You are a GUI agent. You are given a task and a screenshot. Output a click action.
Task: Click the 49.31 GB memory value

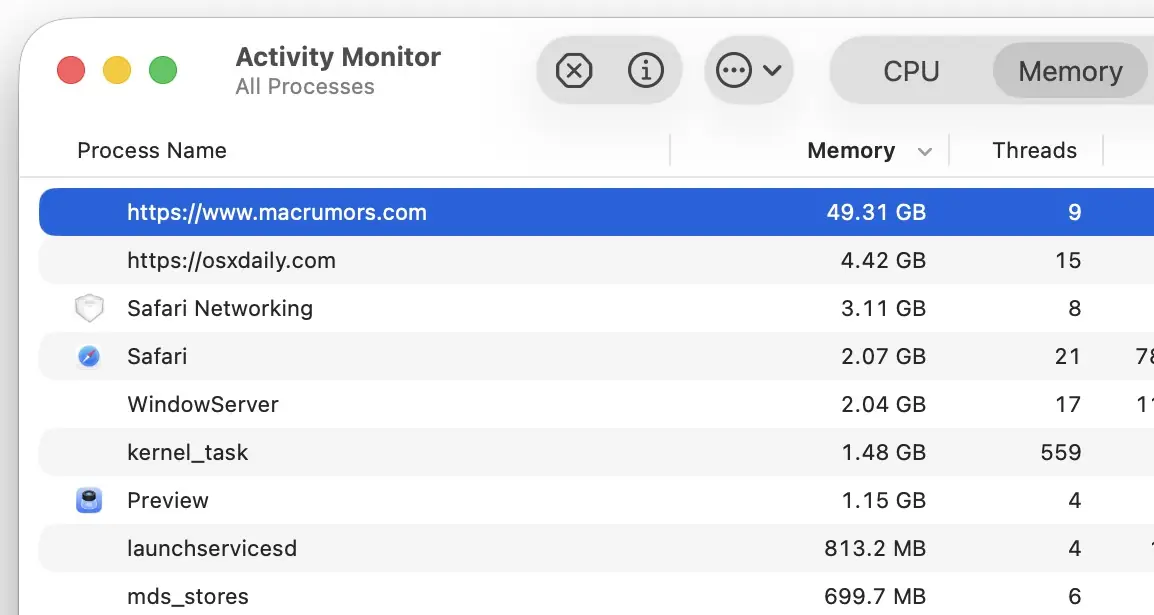(x=876, y=212)
